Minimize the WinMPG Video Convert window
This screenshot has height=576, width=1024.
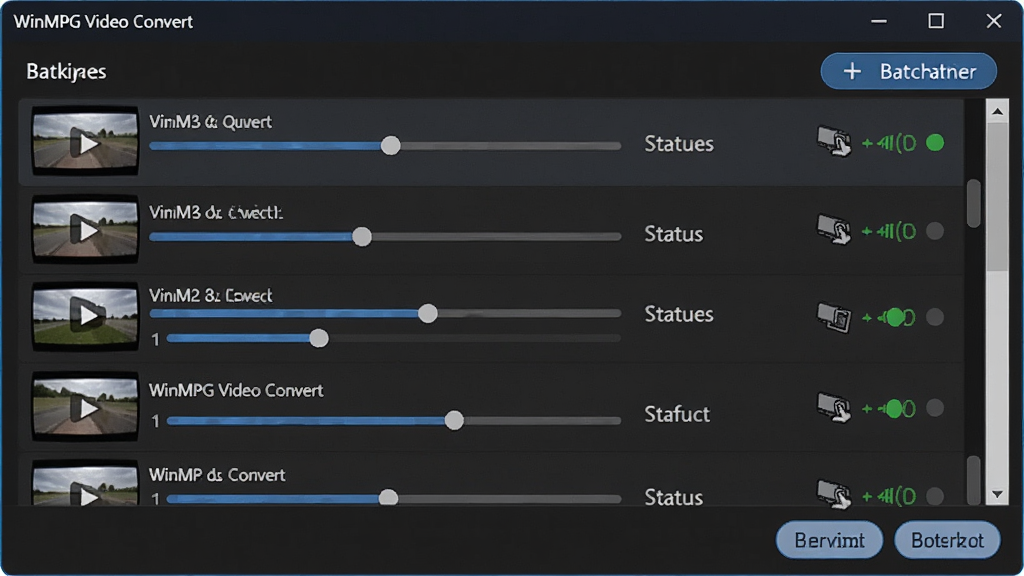click(x=879, y=21)
